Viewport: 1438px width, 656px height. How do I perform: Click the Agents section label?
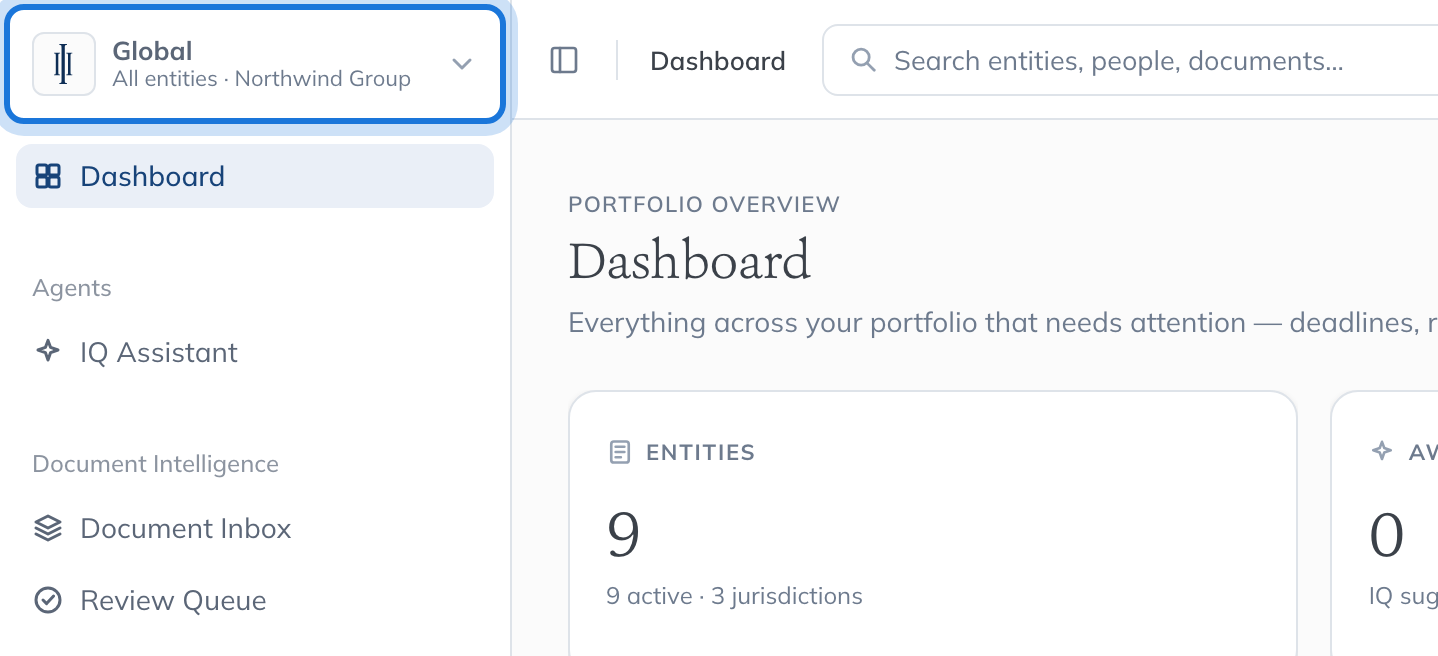coord(72,288)
